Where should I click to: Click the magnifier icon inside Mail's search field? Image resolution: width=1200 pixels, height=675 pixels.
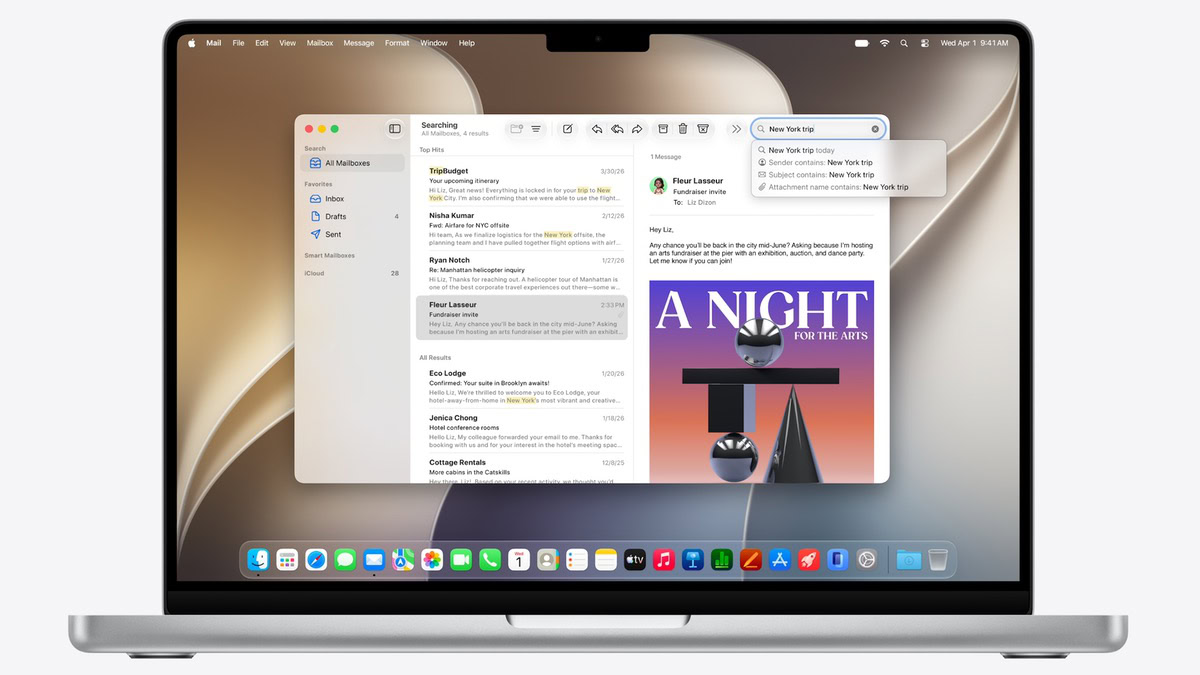pos(761,129)
